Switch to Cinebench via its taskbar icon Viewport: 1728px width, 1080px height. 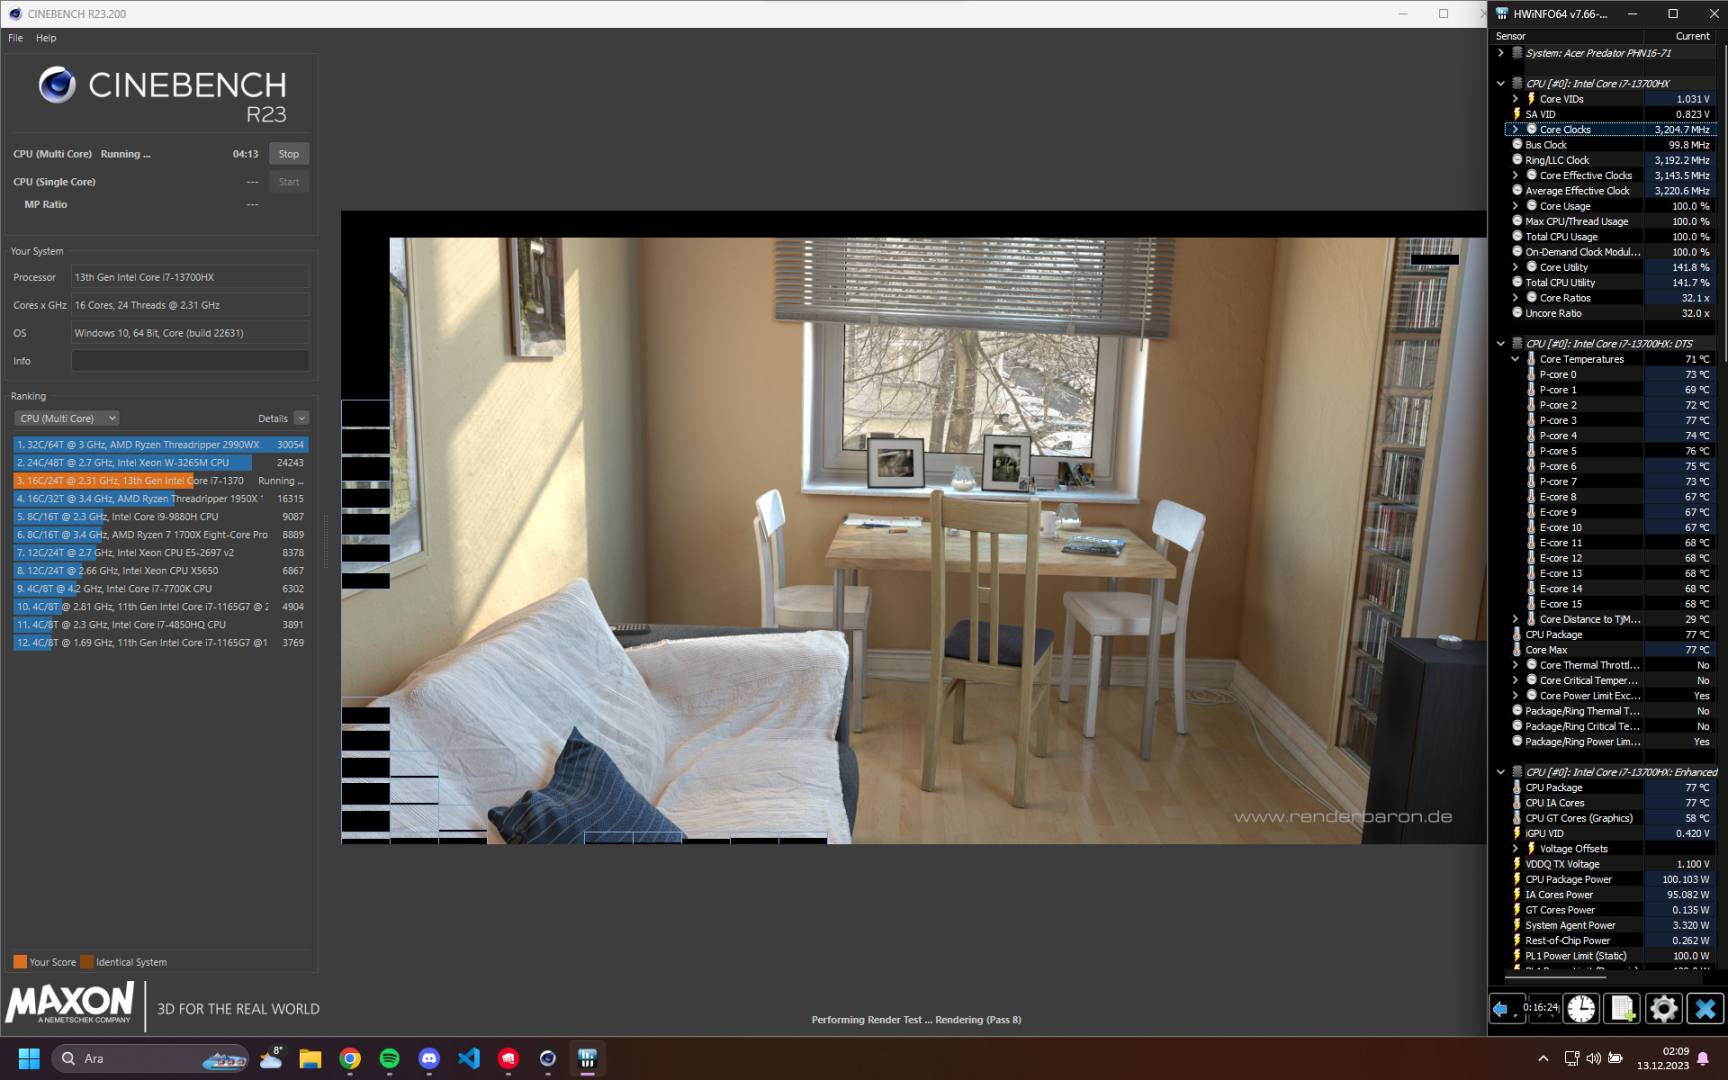(548, 1058)
